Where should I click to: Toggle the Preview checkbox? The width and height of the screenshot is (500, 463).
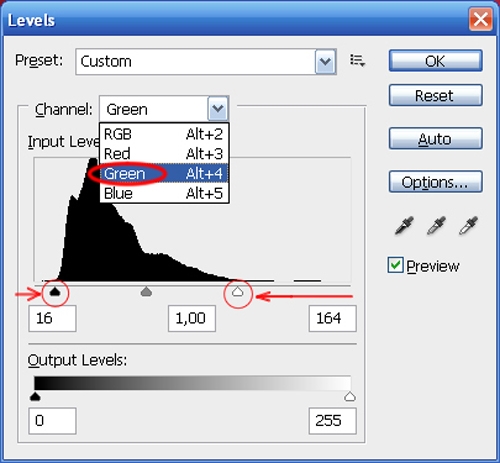point(396,265)
